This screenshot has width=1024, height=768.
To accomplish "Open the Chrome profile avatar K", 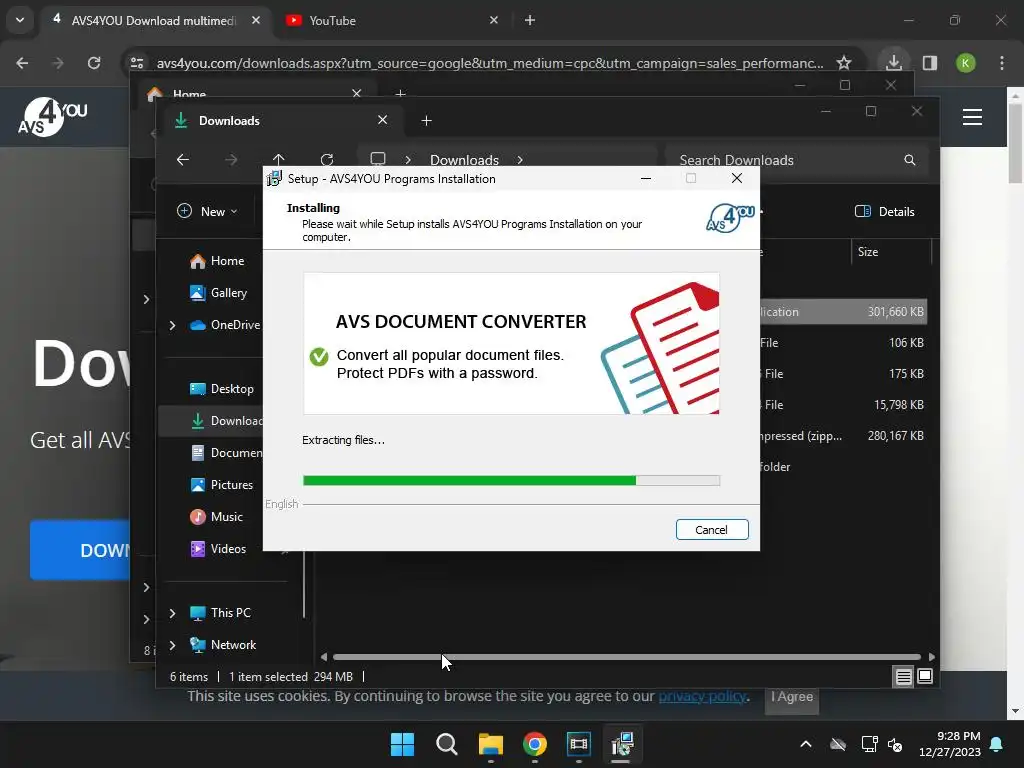I will (966, 63).
